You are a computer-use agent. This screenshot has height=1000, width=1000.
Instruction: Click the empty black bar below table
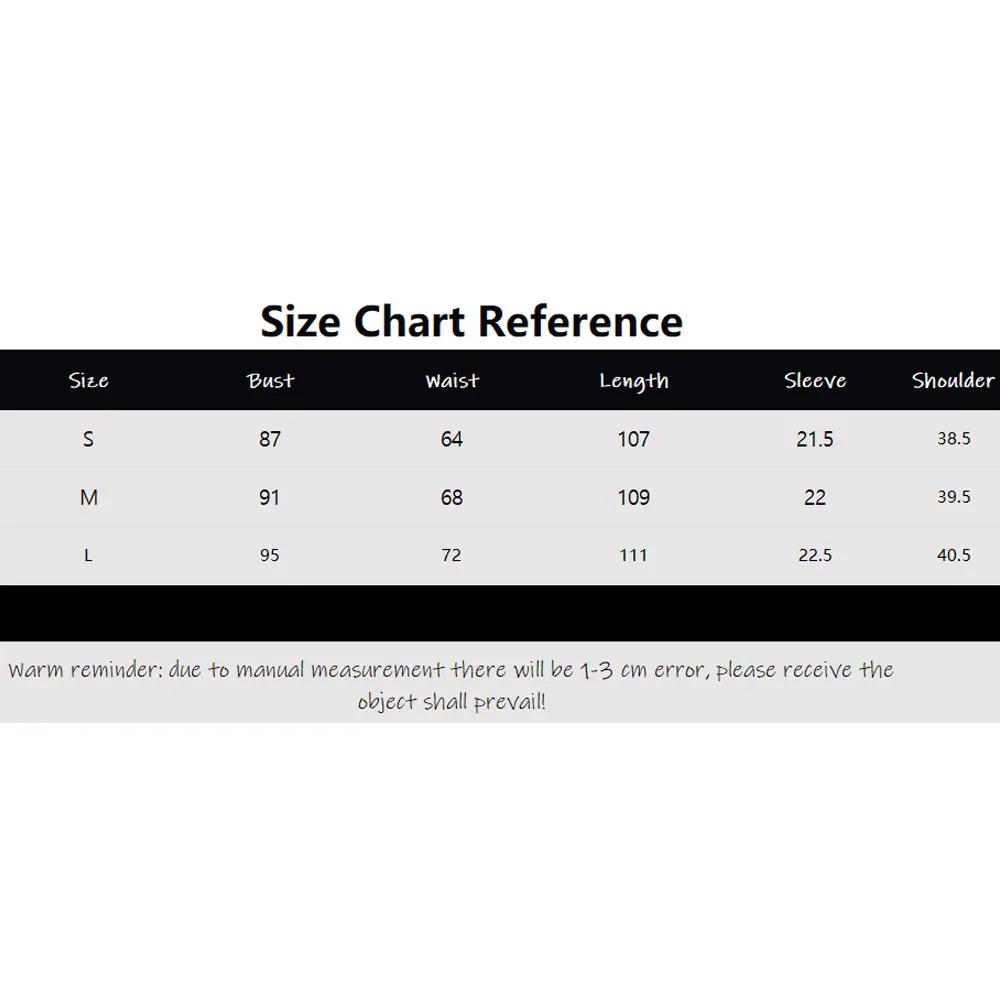500,613
